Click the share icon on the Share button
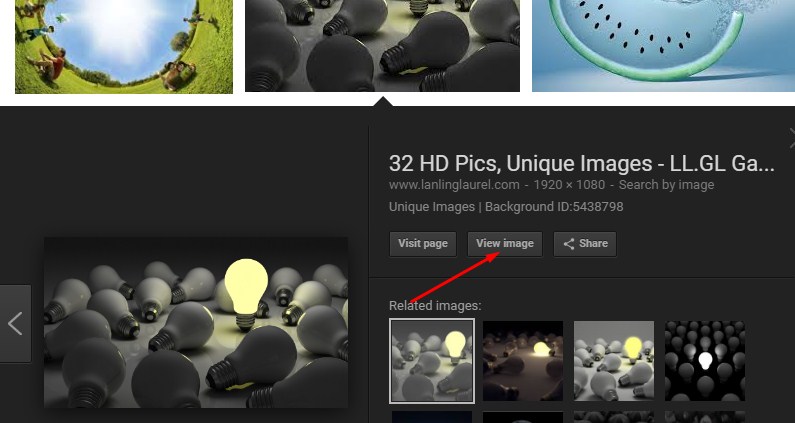 pos(569,244)
